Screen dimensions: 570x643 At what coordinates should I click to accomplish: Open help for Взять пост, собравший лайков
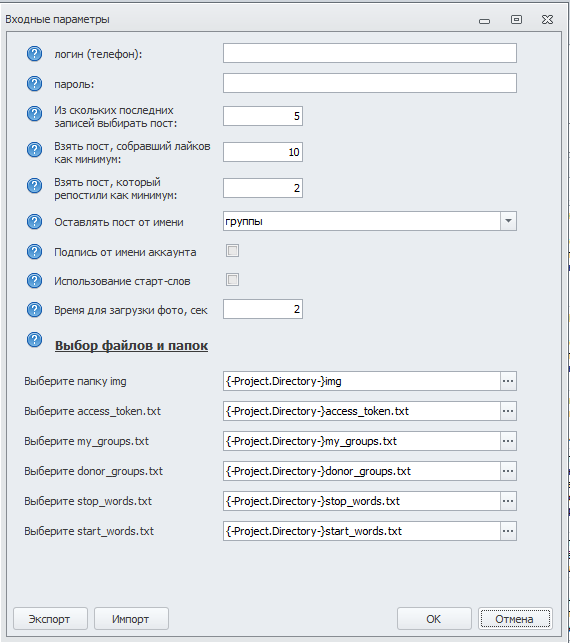click(x=34, y=150)
